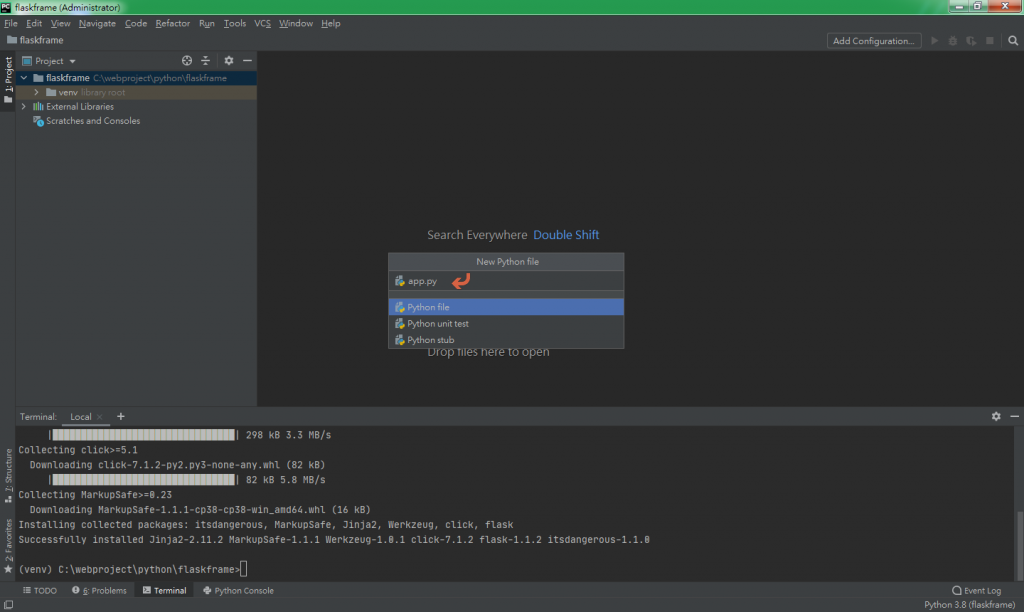Close the Local terminal tab
This screenshot has width=1024, height=612.
(99, 417)
